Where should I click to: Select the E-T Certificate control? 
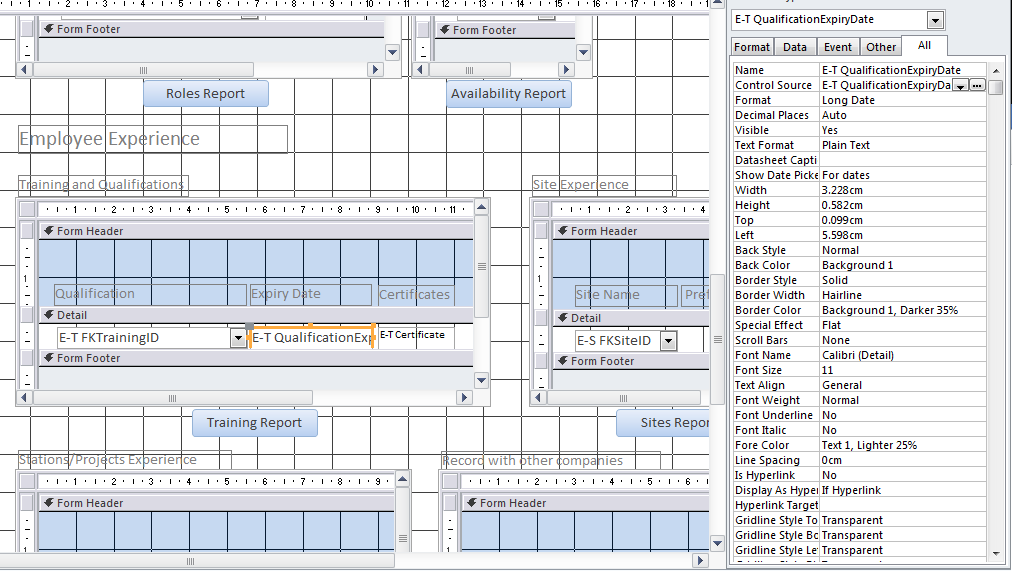coord(416,337)
